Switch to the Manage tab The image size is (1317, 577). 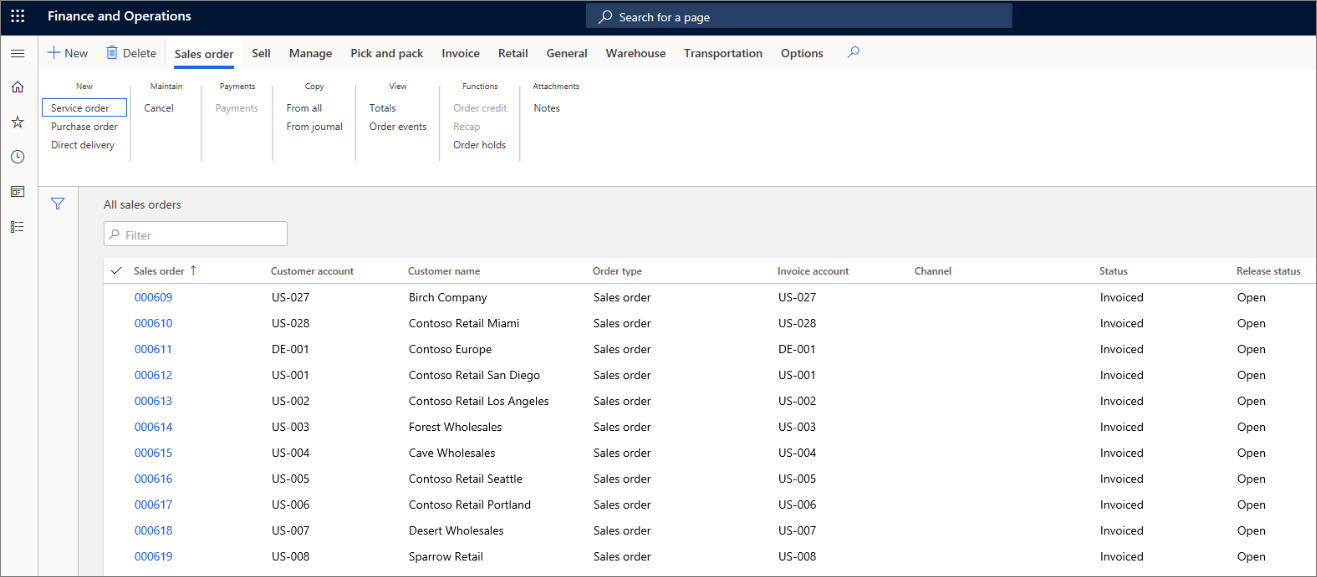(x=310, y=54)
